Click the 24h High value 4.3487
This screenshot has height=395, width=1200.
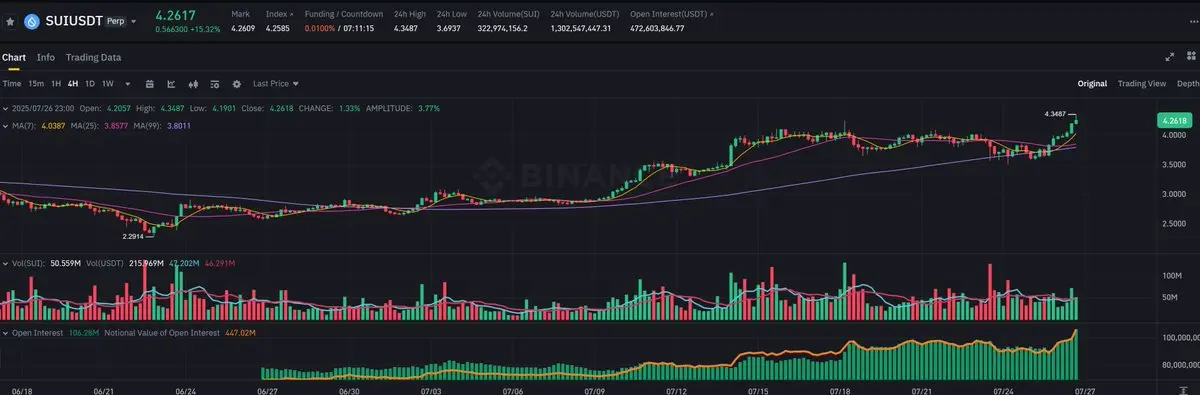click(407, 28)
